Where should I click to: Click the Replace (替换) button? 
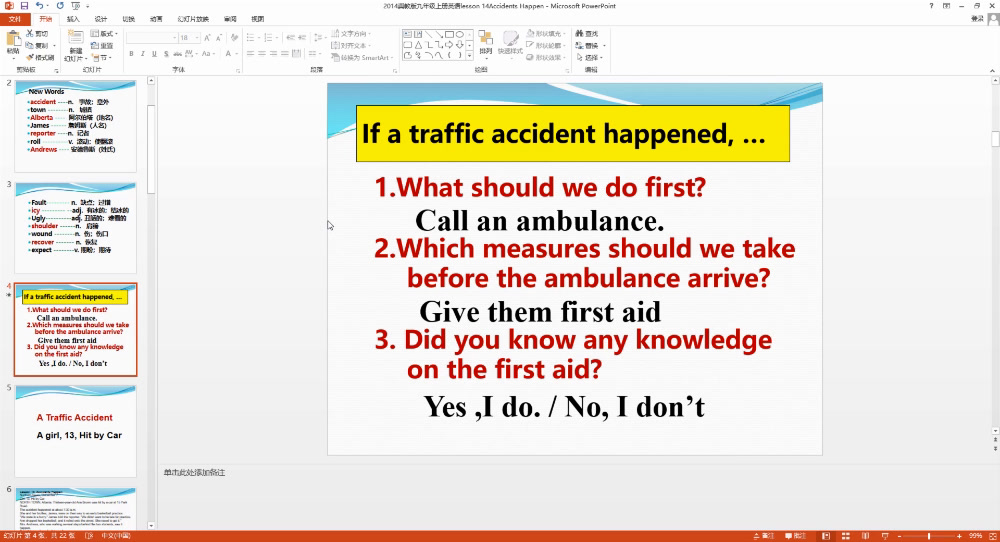pos(591,45)
